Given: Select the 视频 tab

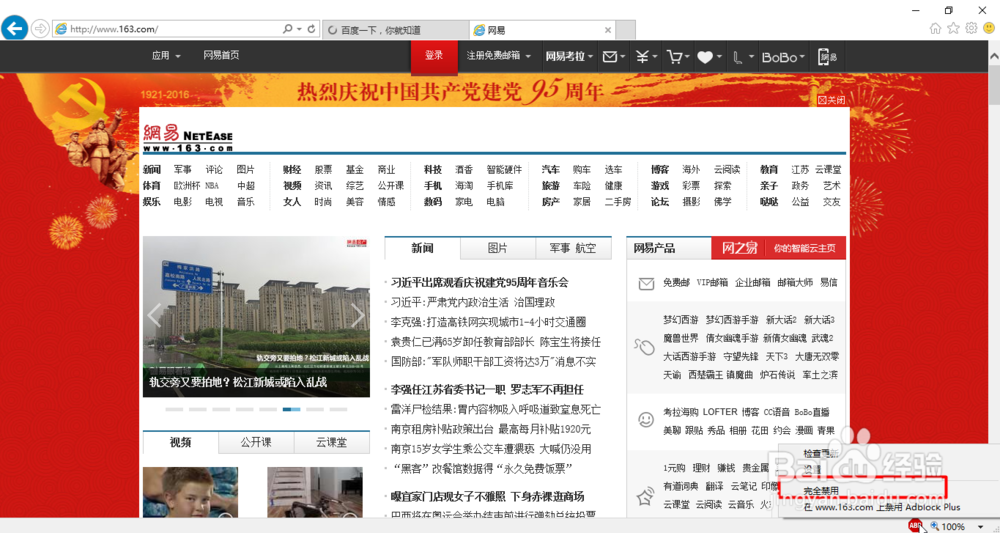Looking at the screenshot, I should pyautogui.click(x=180, y=442).
